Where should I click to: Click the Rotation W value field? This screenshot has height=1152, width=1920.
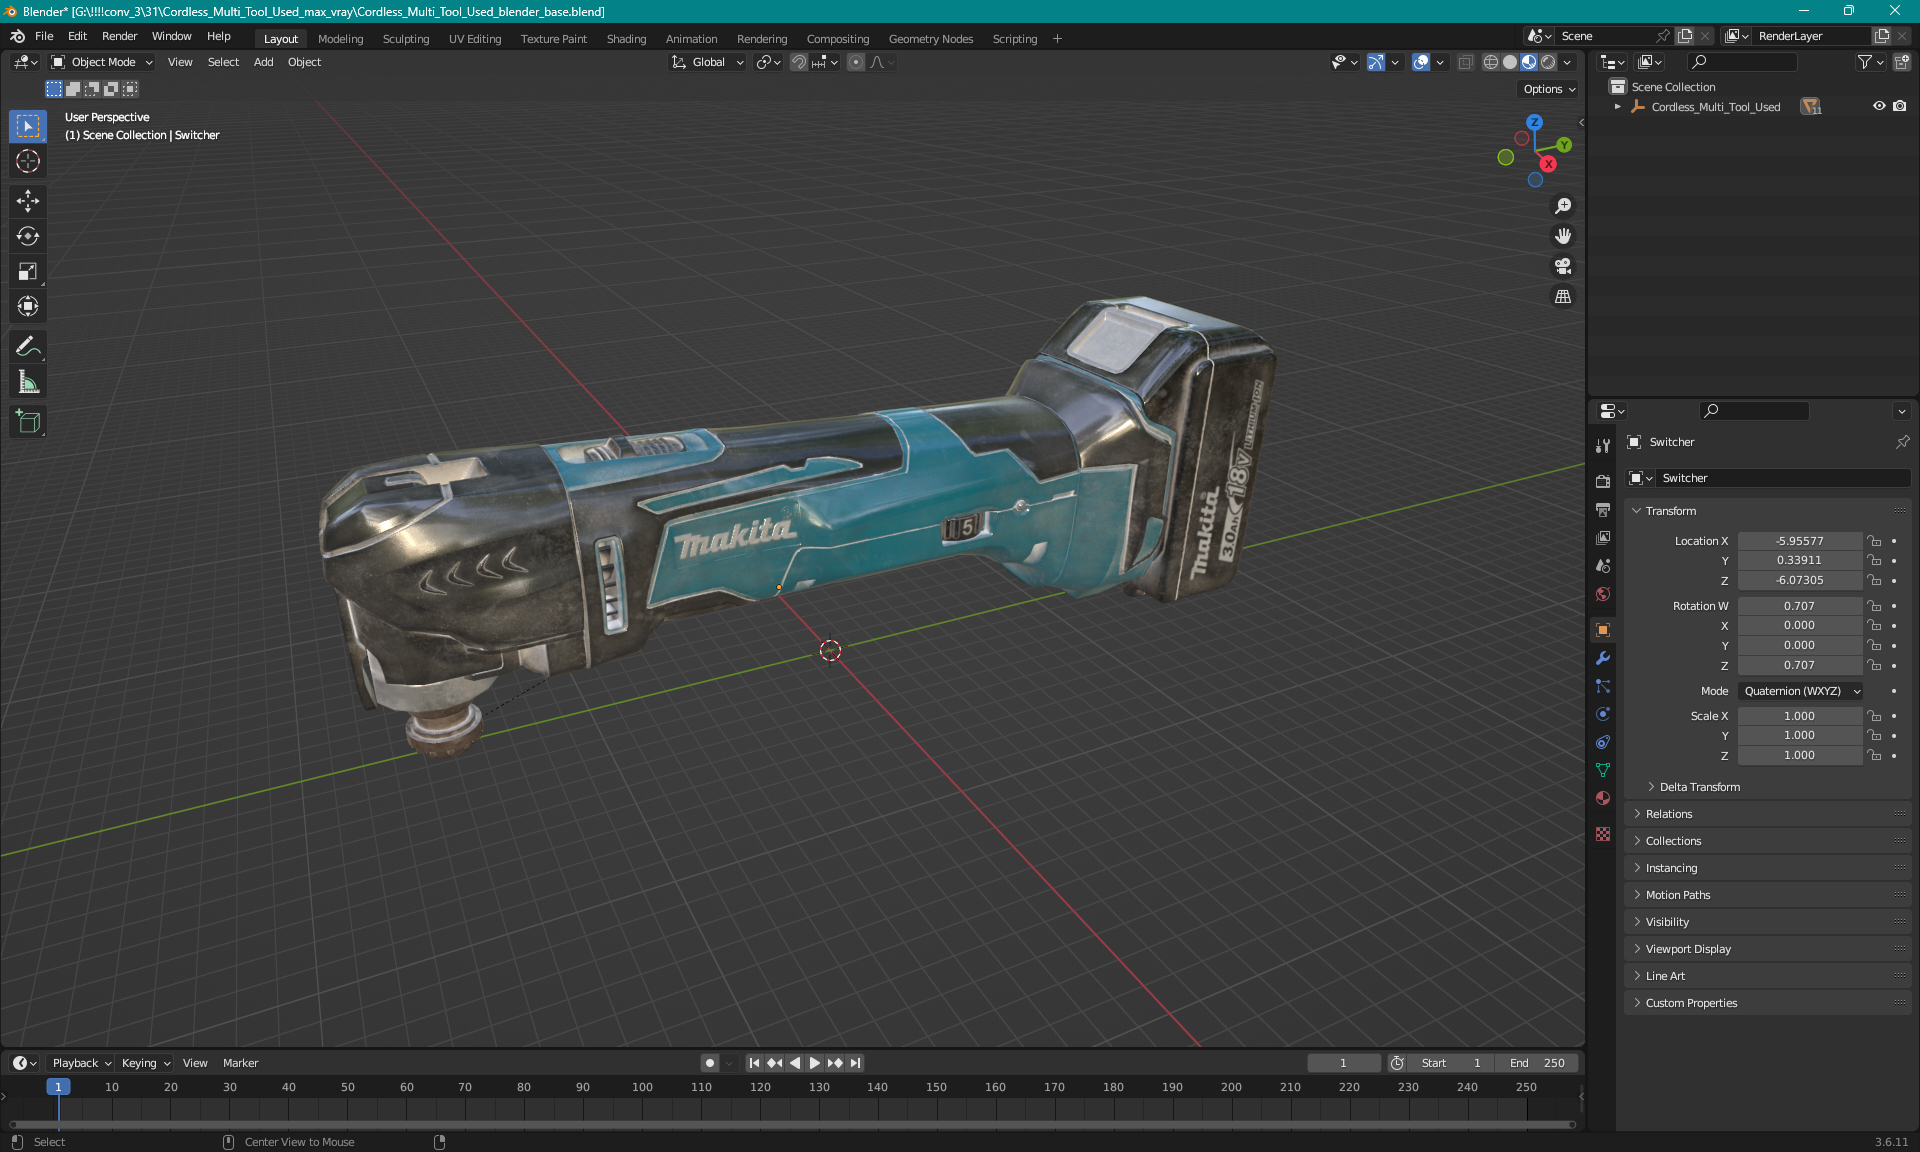point(1799,606)
